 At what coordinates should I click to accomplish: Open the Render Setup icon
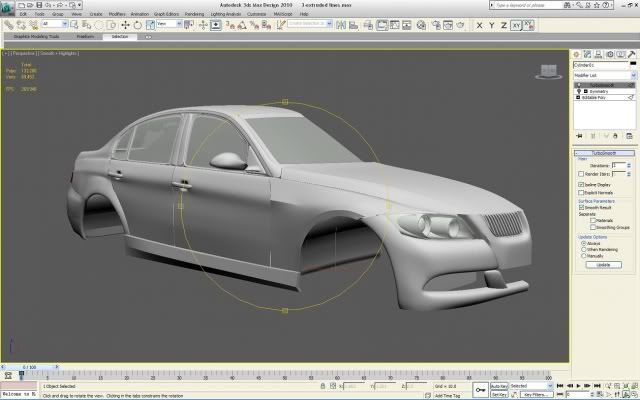[x=436, y=25]
